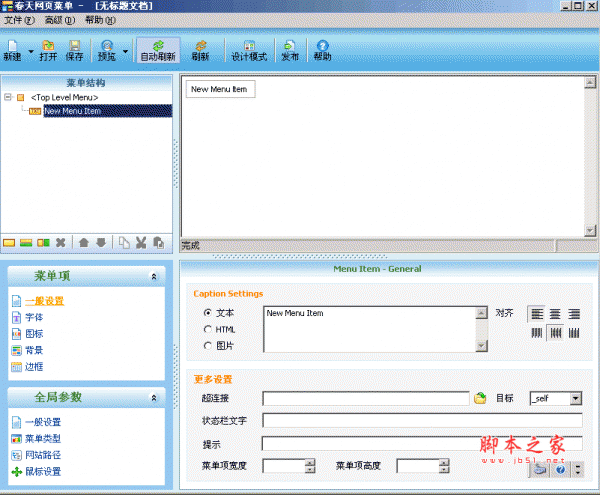Click the scissors cut icon
Screen dimensions: 600x495
(141, 242)
